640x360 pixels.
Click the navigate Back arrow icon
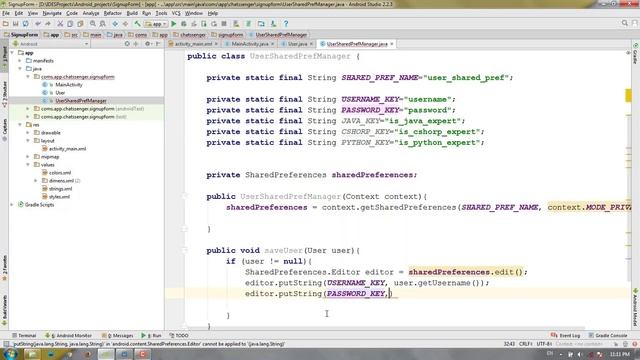pyautogui.click(x=115, y=24)
